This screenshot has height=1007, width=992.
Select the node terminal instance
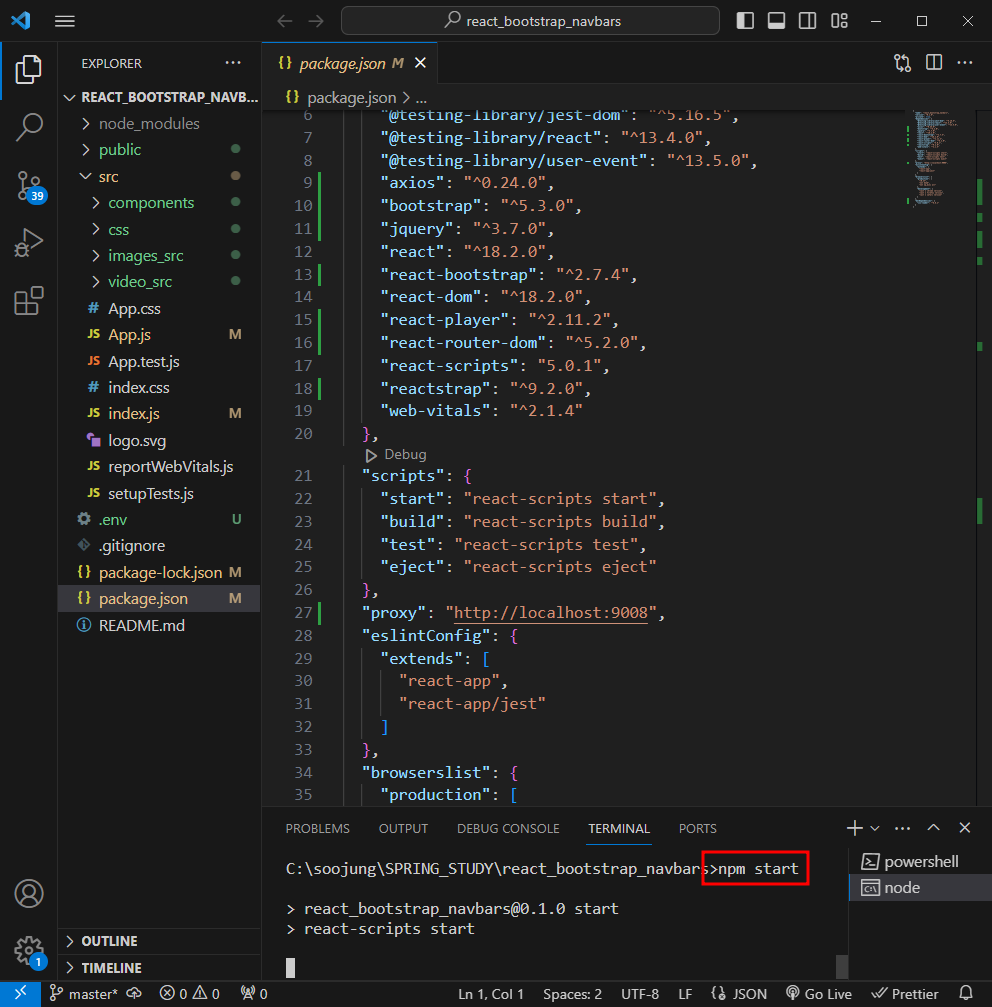point(920,888)
